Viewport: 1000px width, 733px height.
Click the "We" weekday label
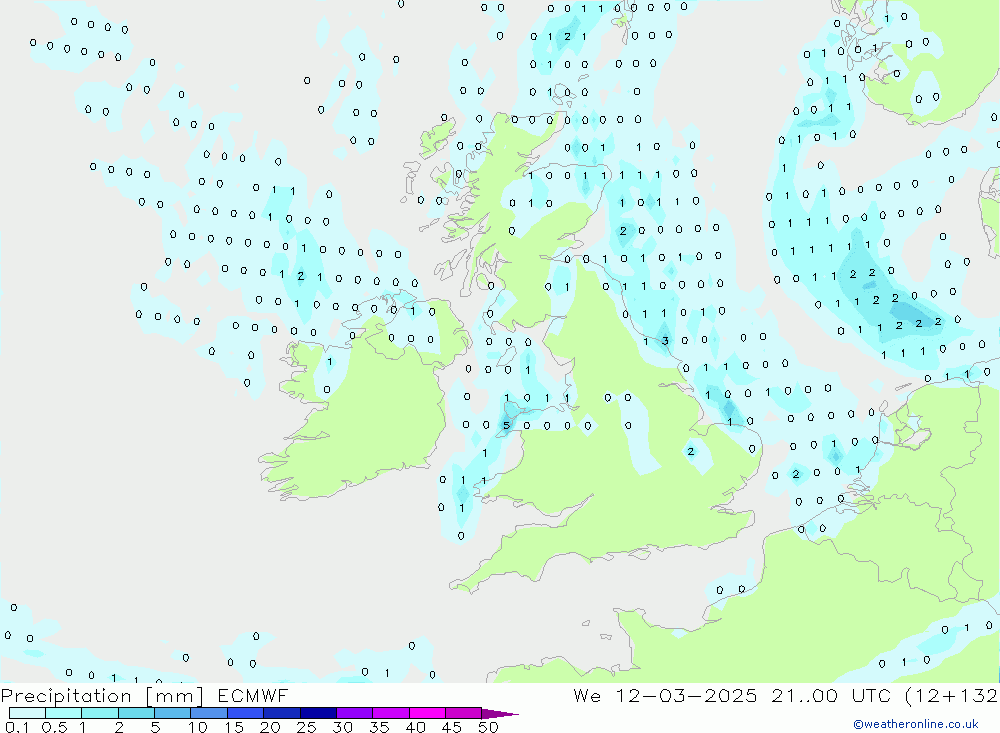[x=587, y=696]
